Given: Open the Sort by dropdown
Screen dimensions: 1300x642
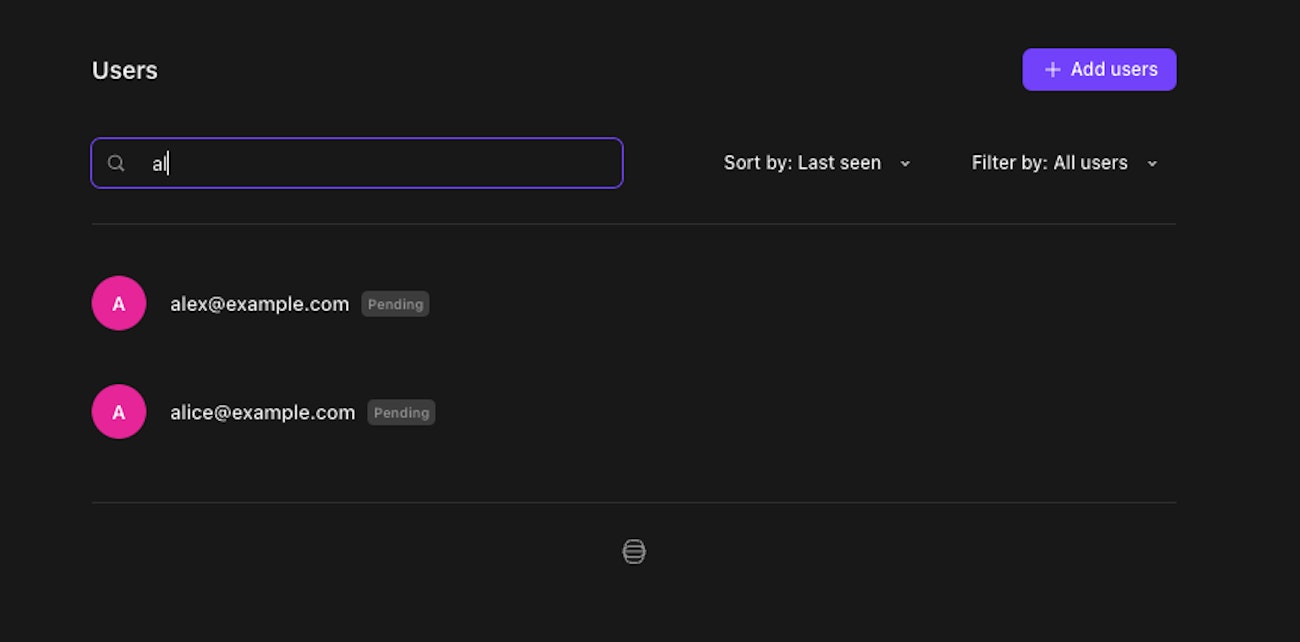Looking at the screenshot, I should 816,163.
